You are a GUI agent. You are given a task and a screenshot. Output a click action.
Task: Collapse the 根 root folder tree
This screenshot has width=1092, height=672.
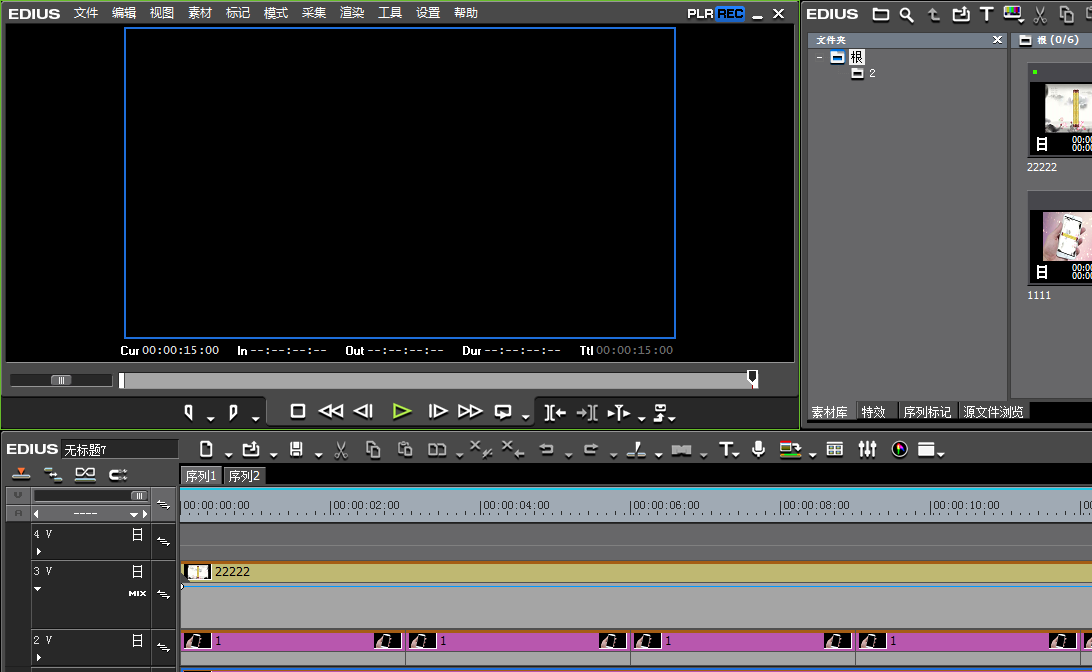coord(819,57)
